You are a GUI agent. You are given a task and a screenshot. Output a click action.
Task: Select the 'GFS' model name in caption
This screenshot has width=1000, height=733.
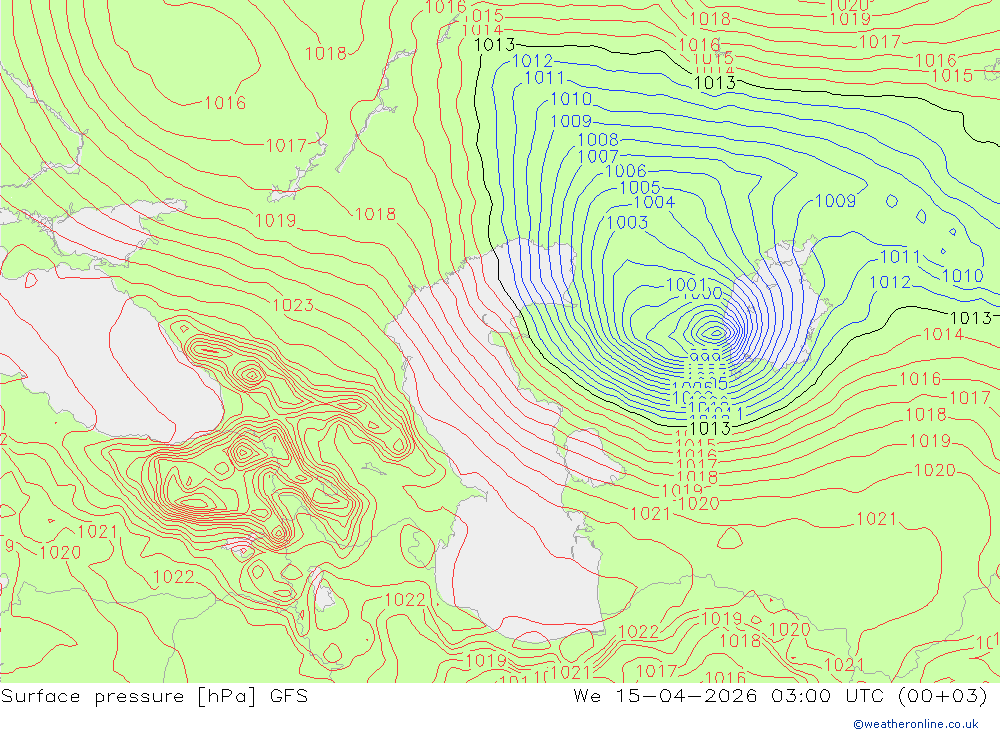pyautogui.click(x=289, y=696)
